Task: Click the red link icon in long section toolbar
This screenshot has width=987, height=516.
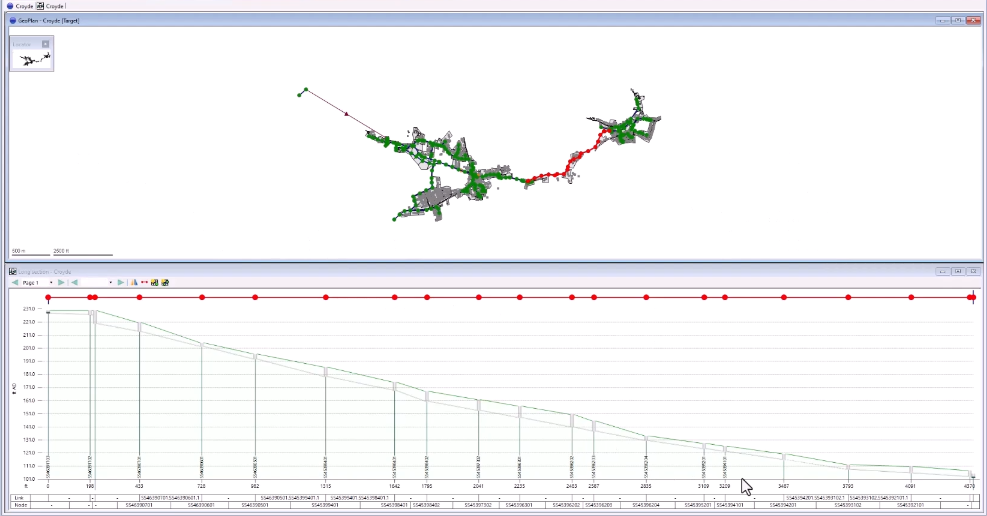Action: pyautogui.click(x=144, y=283)
